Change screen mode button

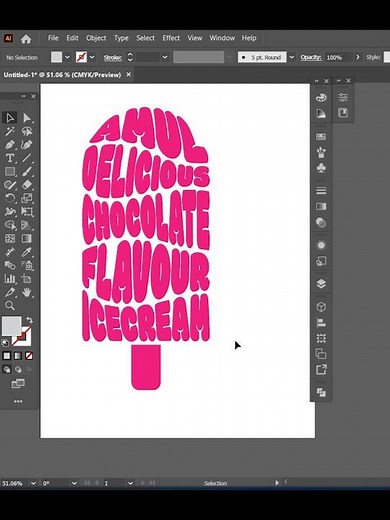[x=18, y=384]
